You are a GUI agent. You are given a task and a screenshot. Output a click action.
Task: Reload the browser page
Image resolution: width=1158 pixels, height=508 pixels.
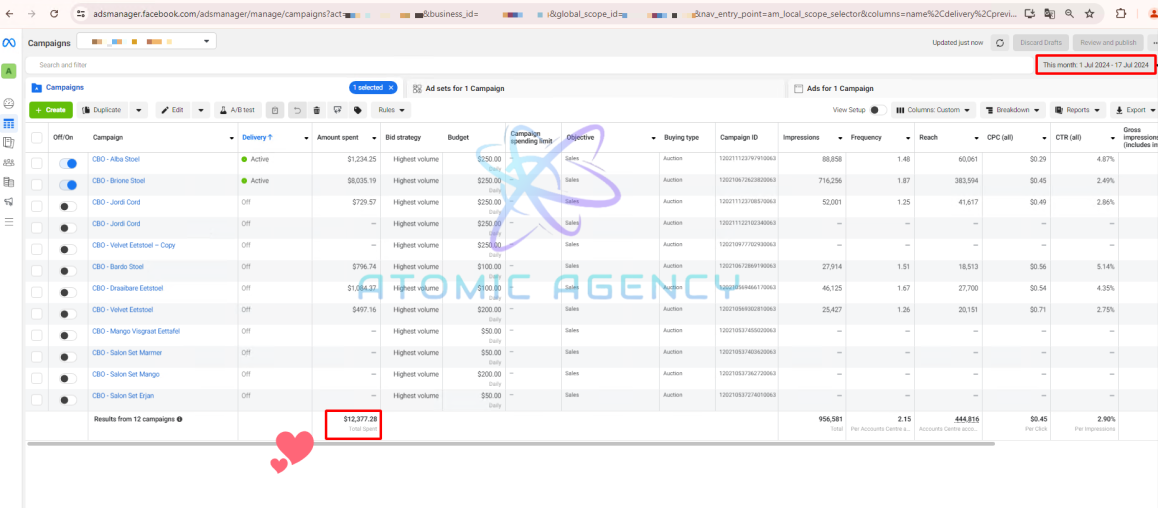tap(54, 13)
